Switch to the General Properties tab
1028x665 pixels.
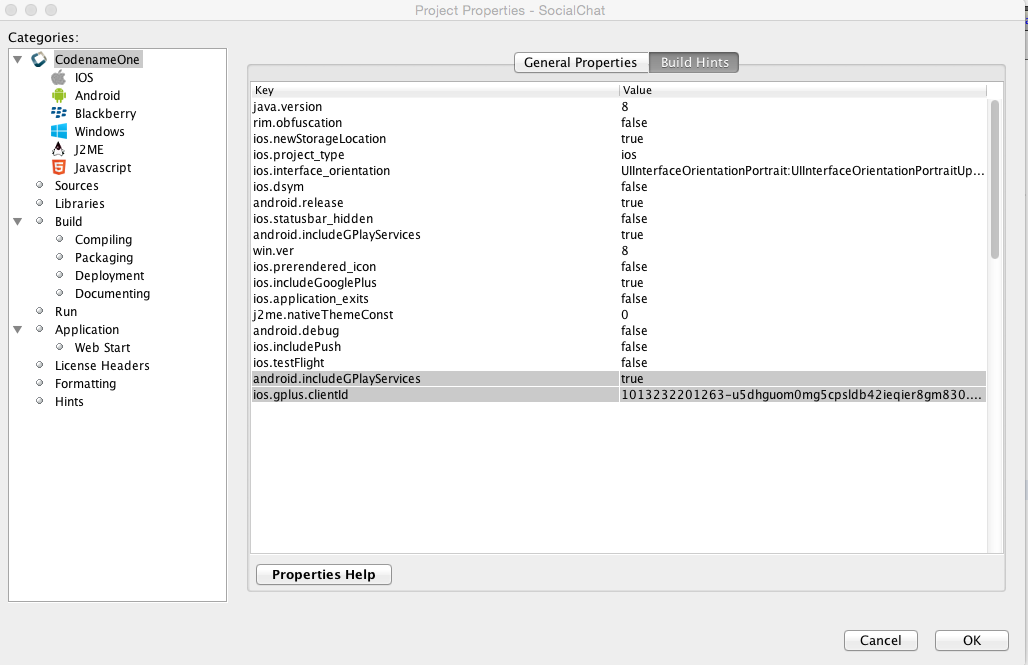click(580, 63)
